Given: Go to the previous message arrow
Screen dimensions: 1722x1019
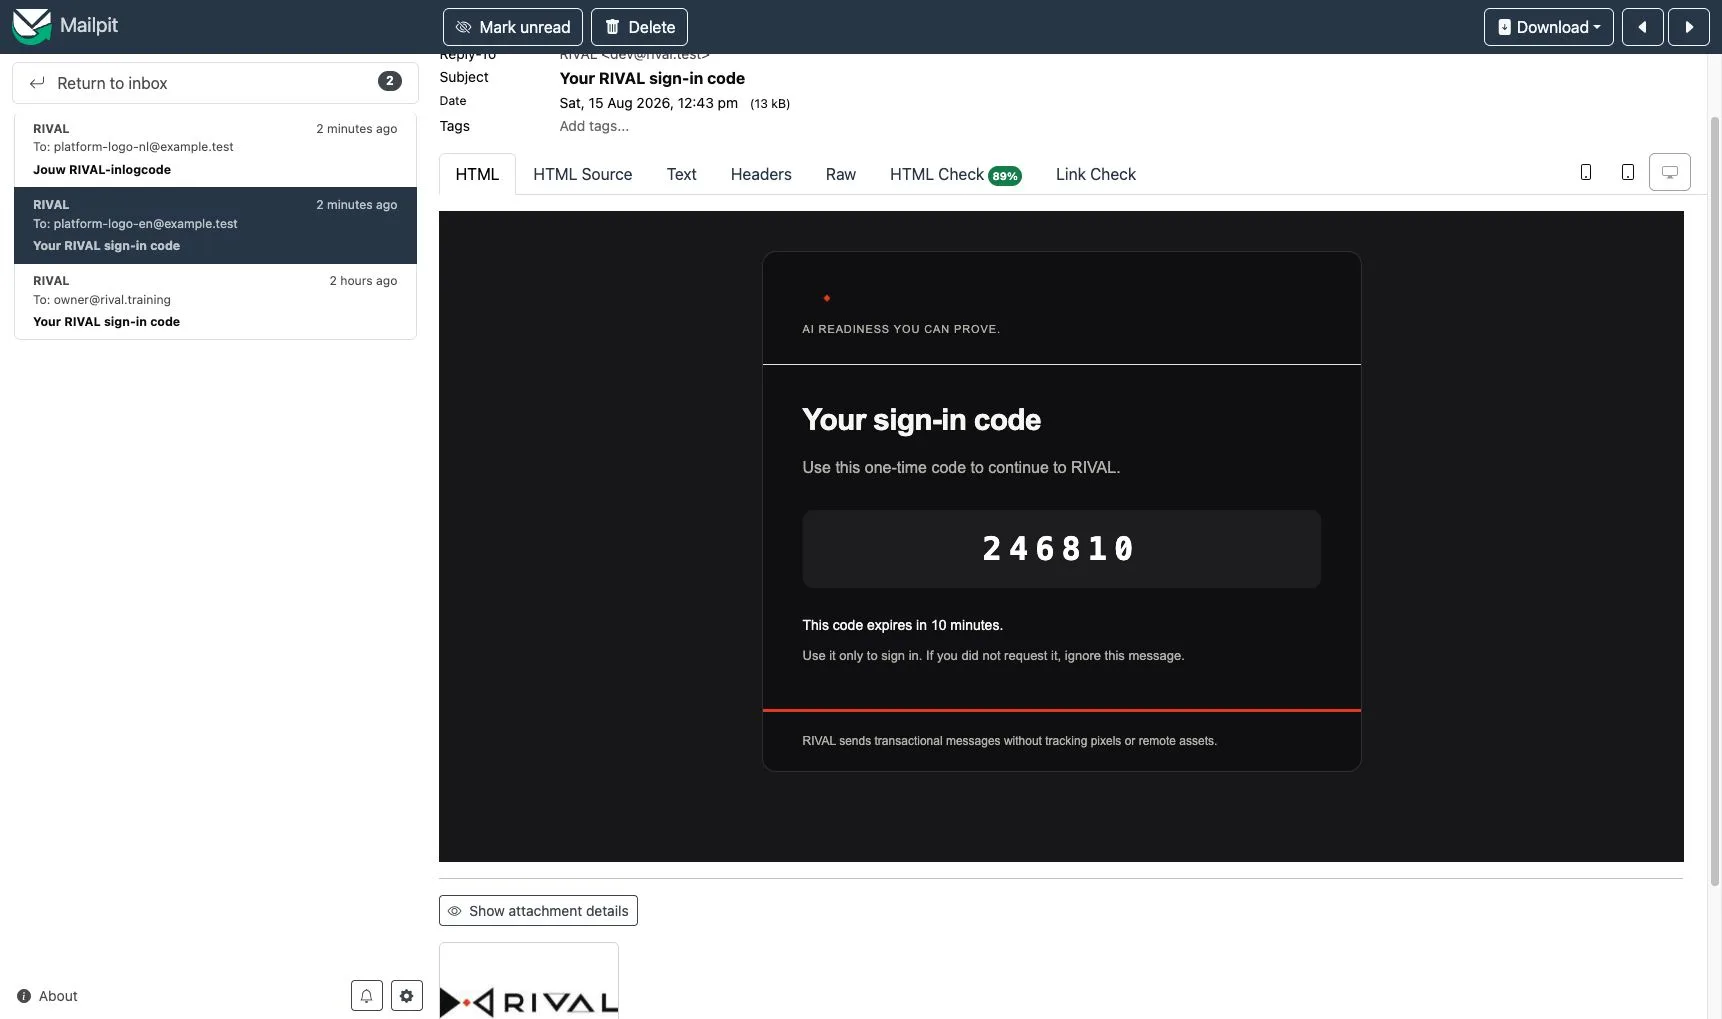Looking at the screenshot, I should pyautogui.click(x=1642, y=27).
